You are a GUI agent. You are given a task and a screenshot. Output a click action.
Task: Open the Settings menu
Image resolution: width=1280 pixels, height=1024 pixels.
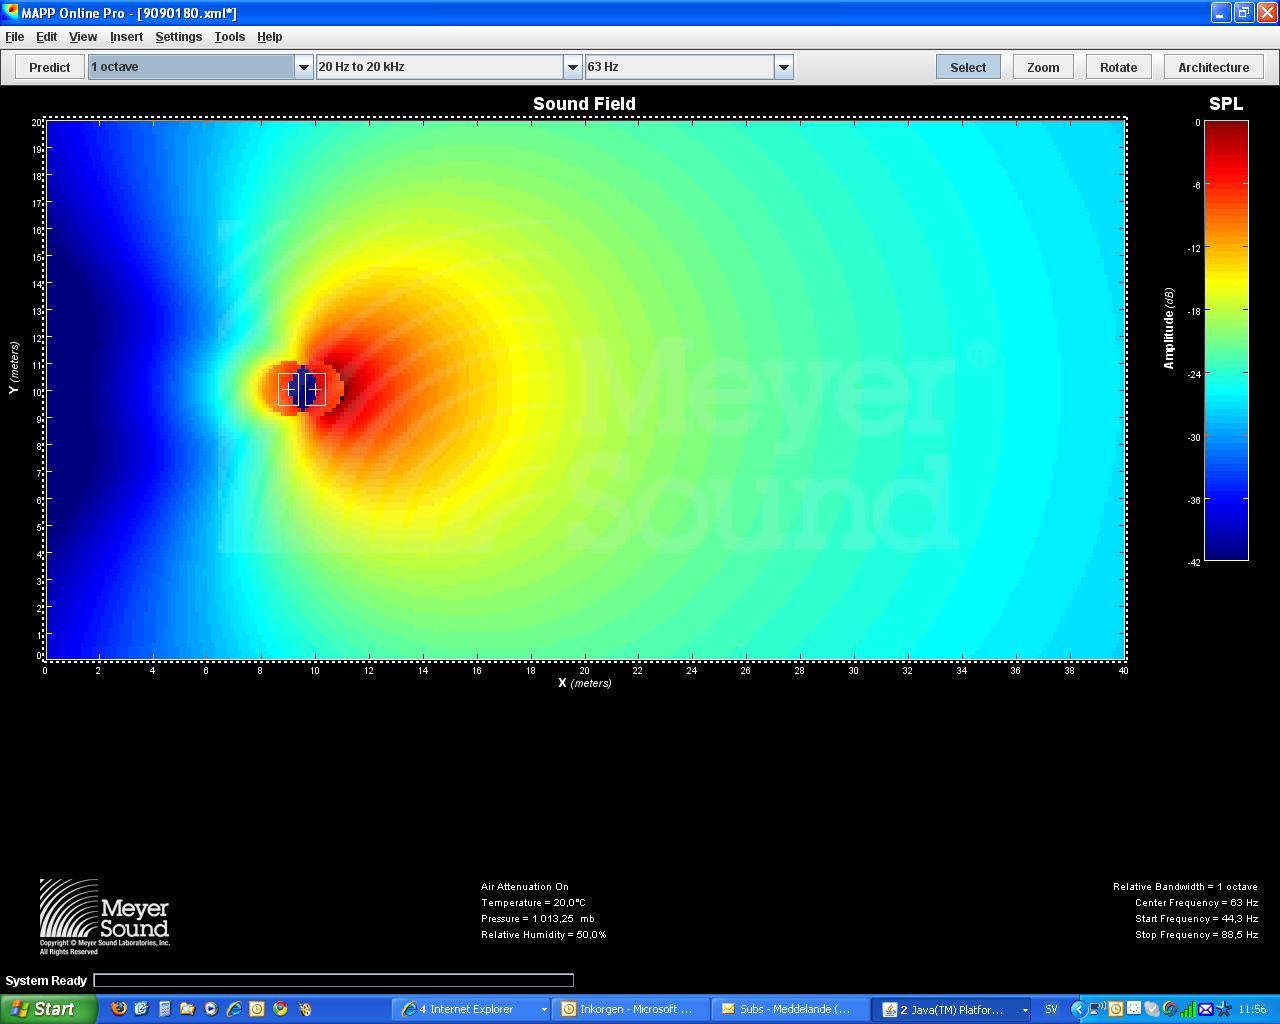pyautogui.click(x=178, y=37)
